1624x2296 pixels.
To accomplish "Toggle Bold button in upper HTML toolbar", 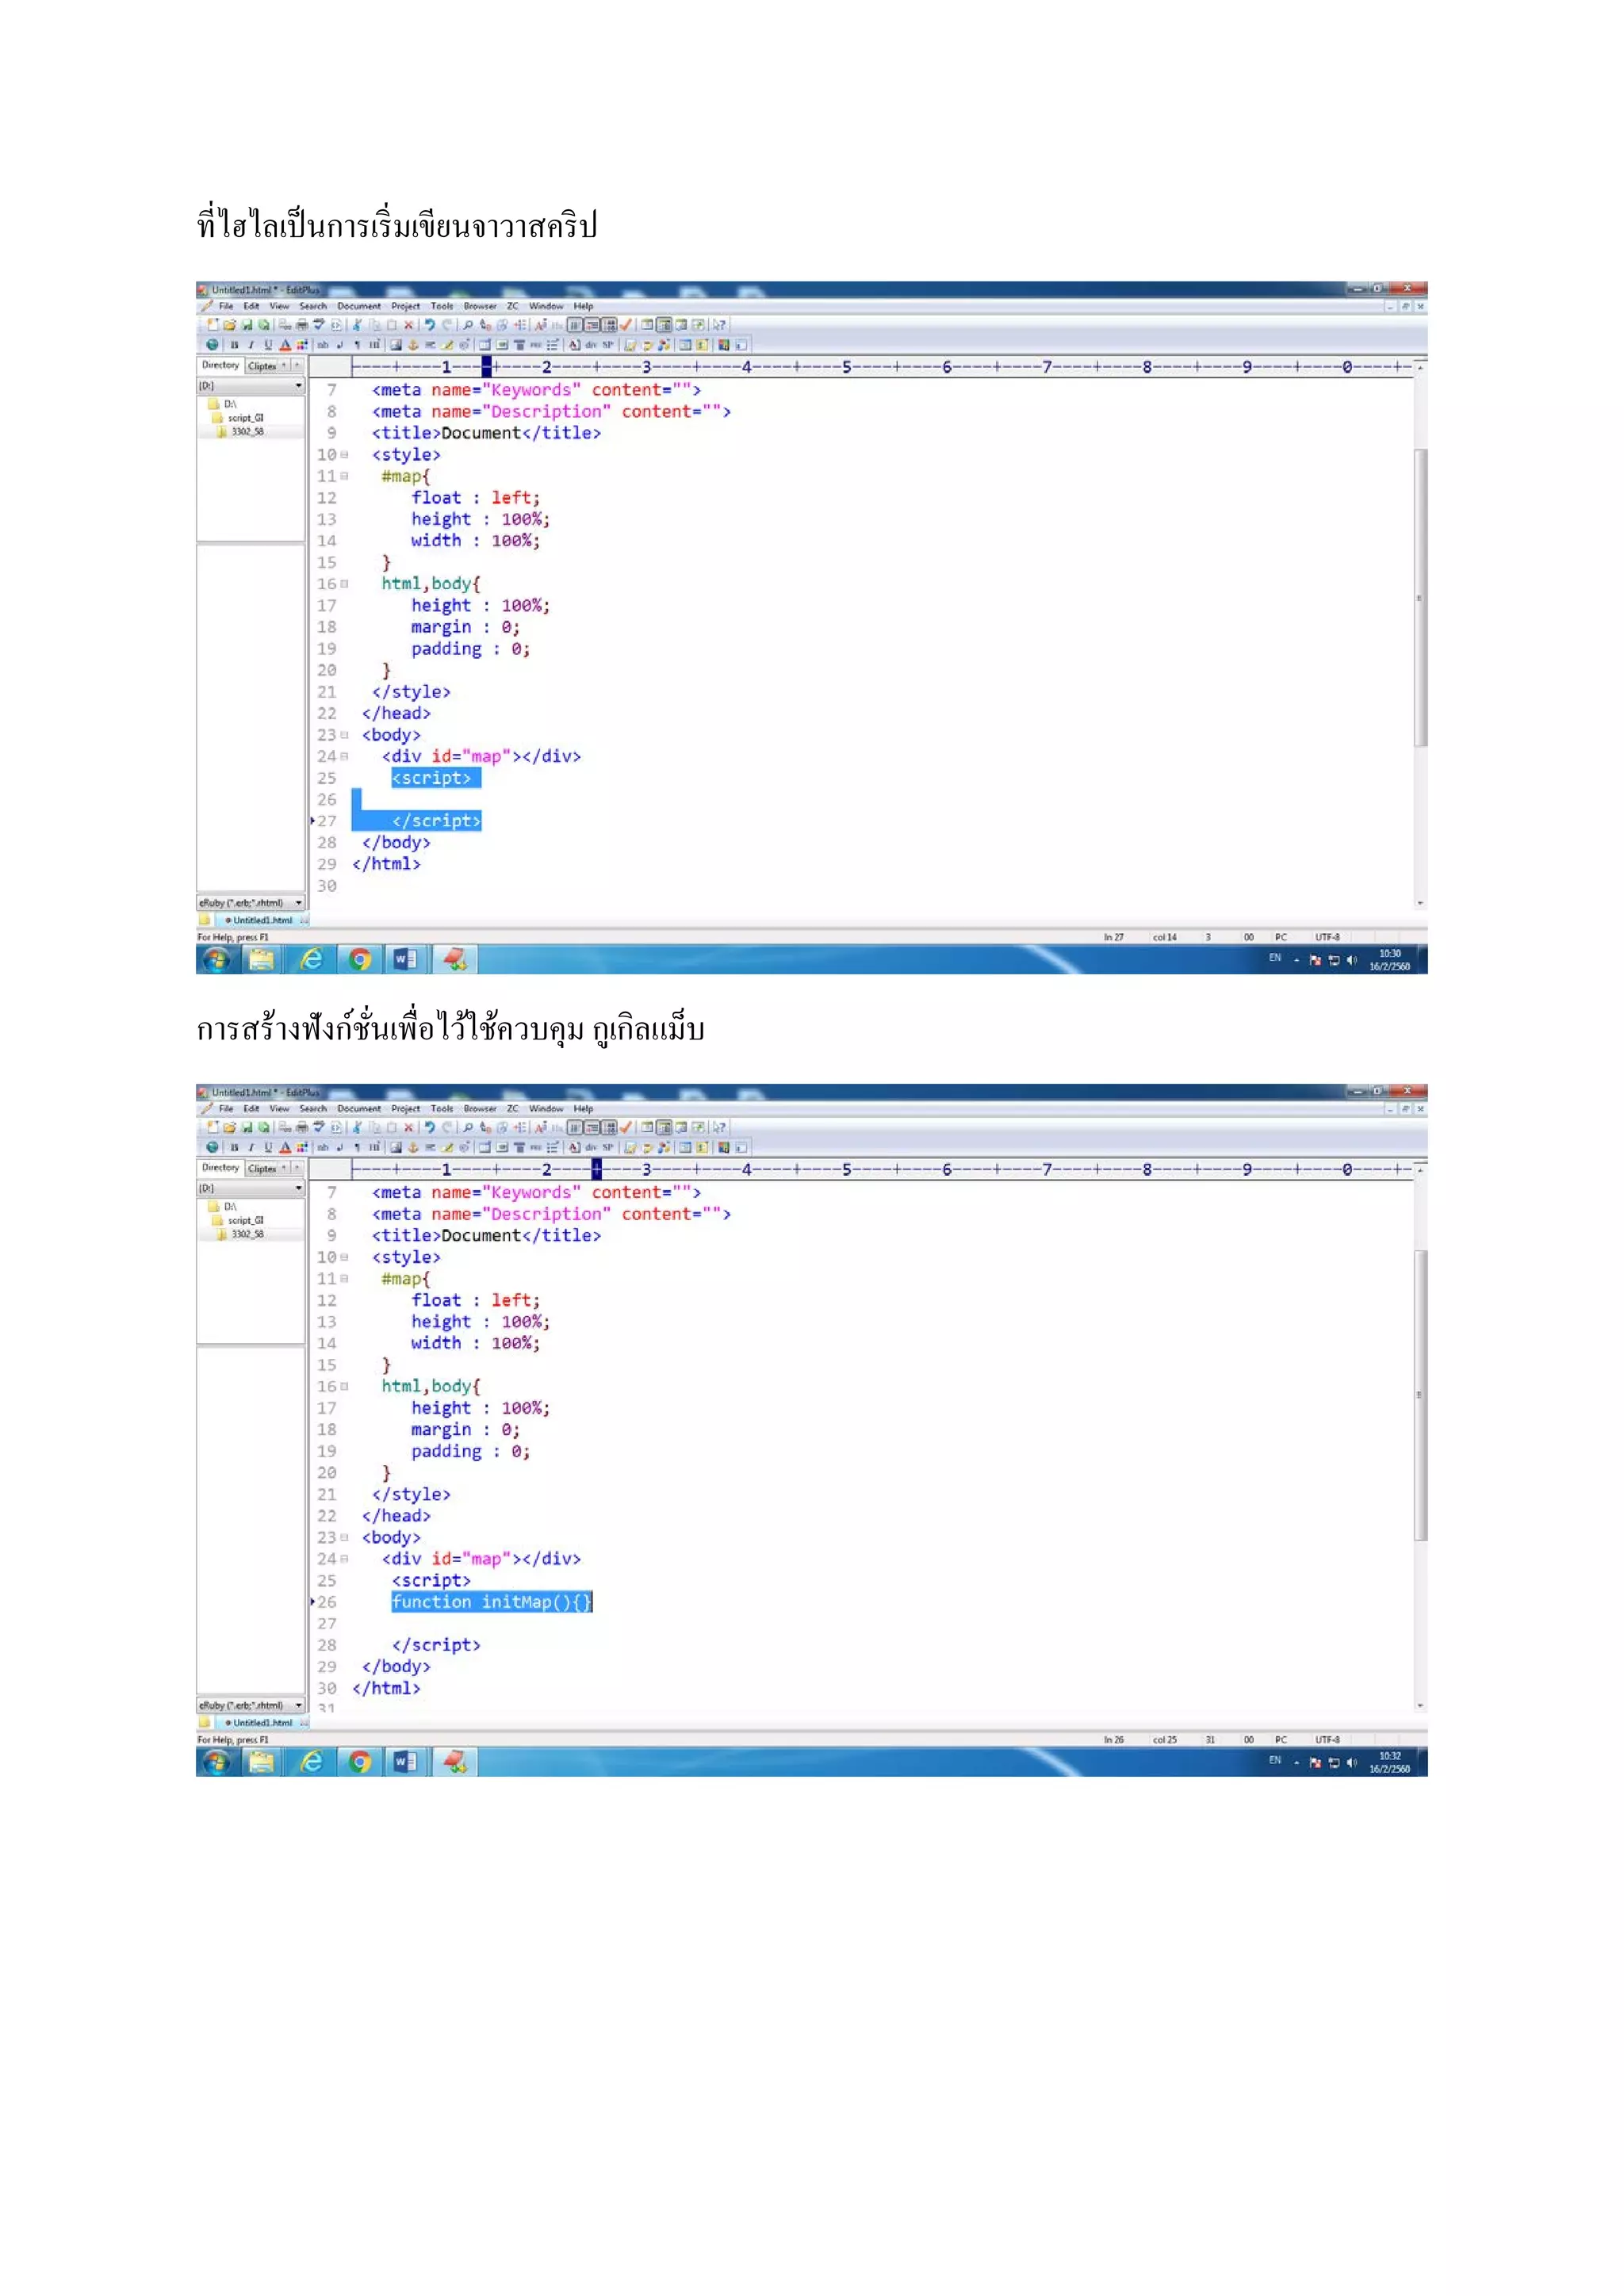I will point(234,345).
